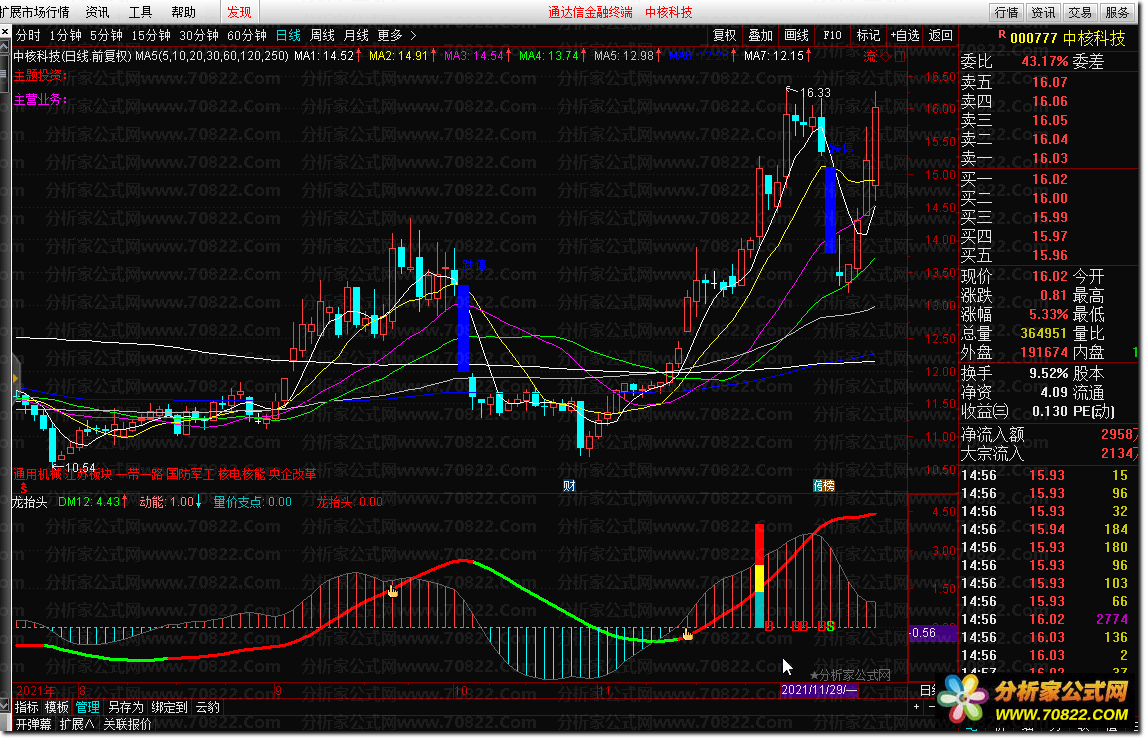The width and height of the screenshot is (1147, 739).
Task: Toggle the 开弹幕 button
Action: tap(34, 724)
